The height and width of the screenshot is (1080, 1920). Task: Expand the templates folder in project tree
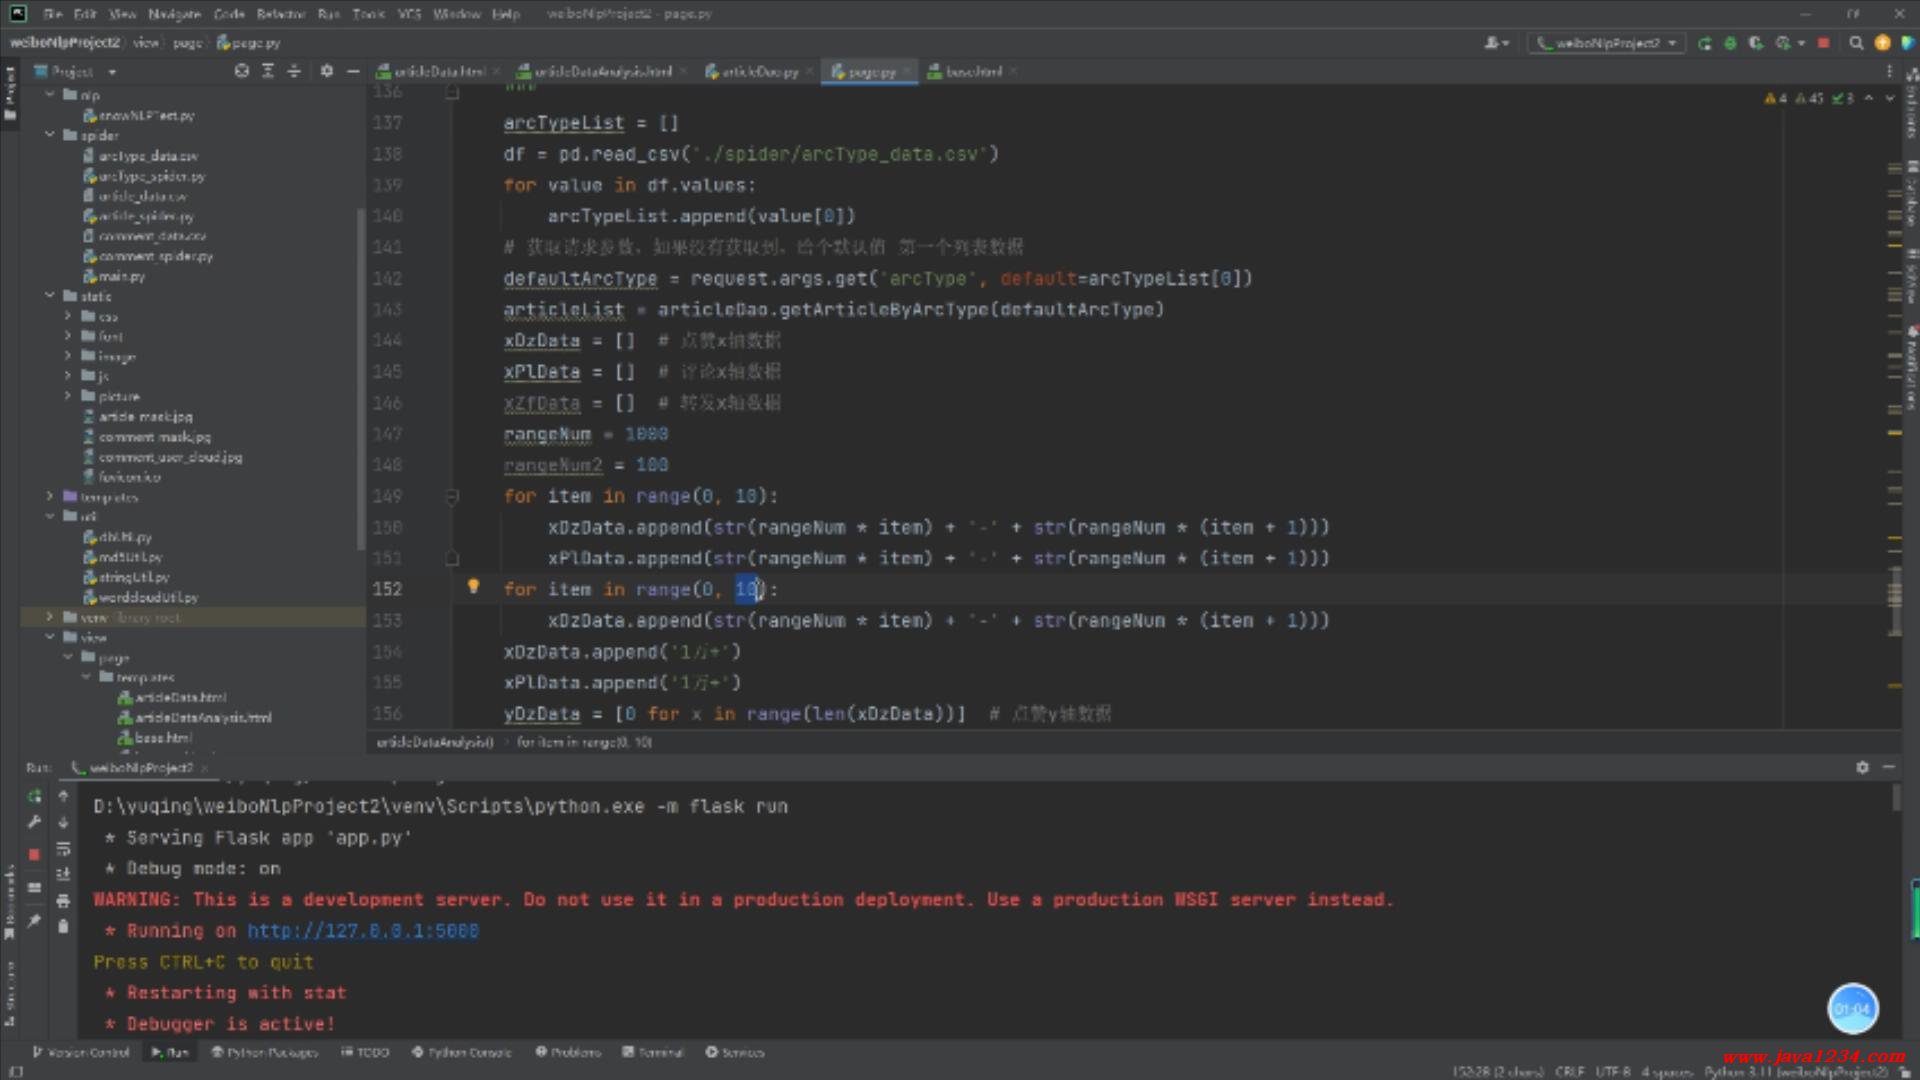click(x=50, y=497)
